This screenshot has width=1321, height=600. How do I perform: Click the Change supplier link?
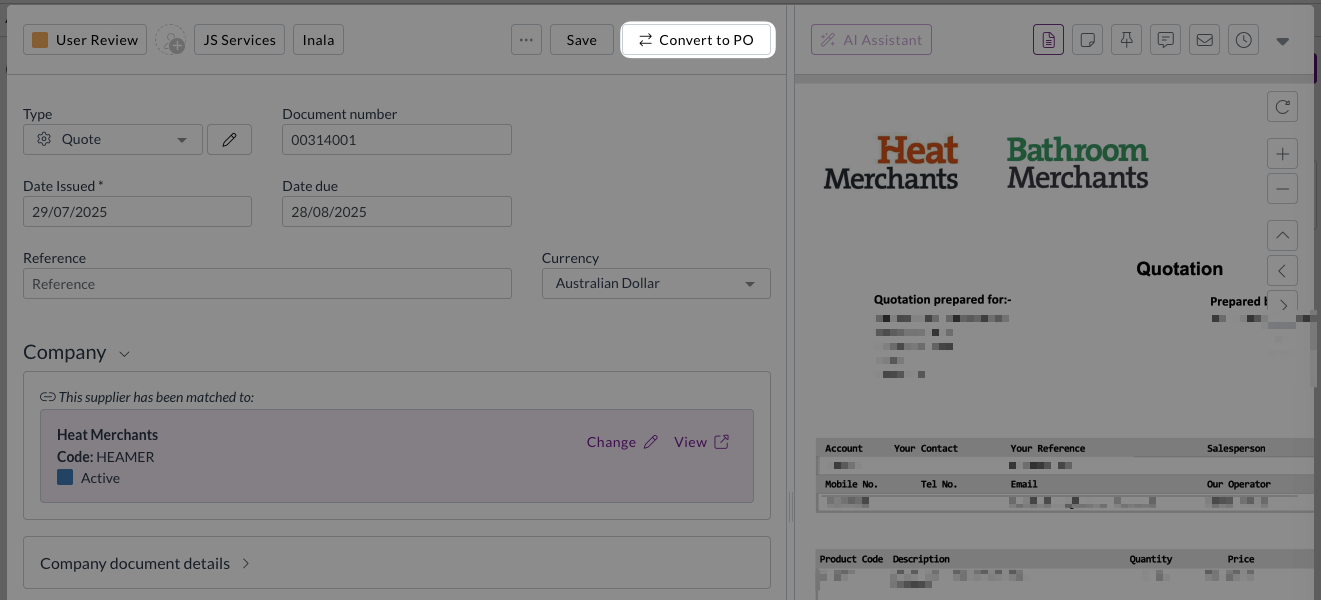622,442
